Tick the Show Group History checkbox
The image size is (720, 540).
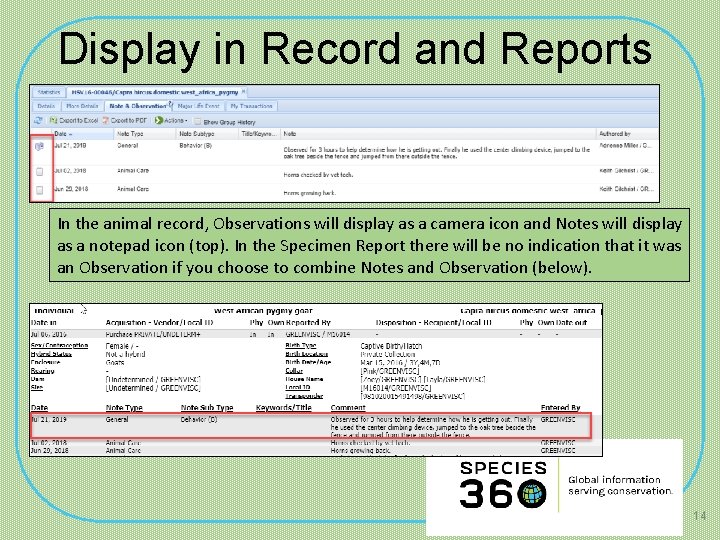tap(197, 122)
